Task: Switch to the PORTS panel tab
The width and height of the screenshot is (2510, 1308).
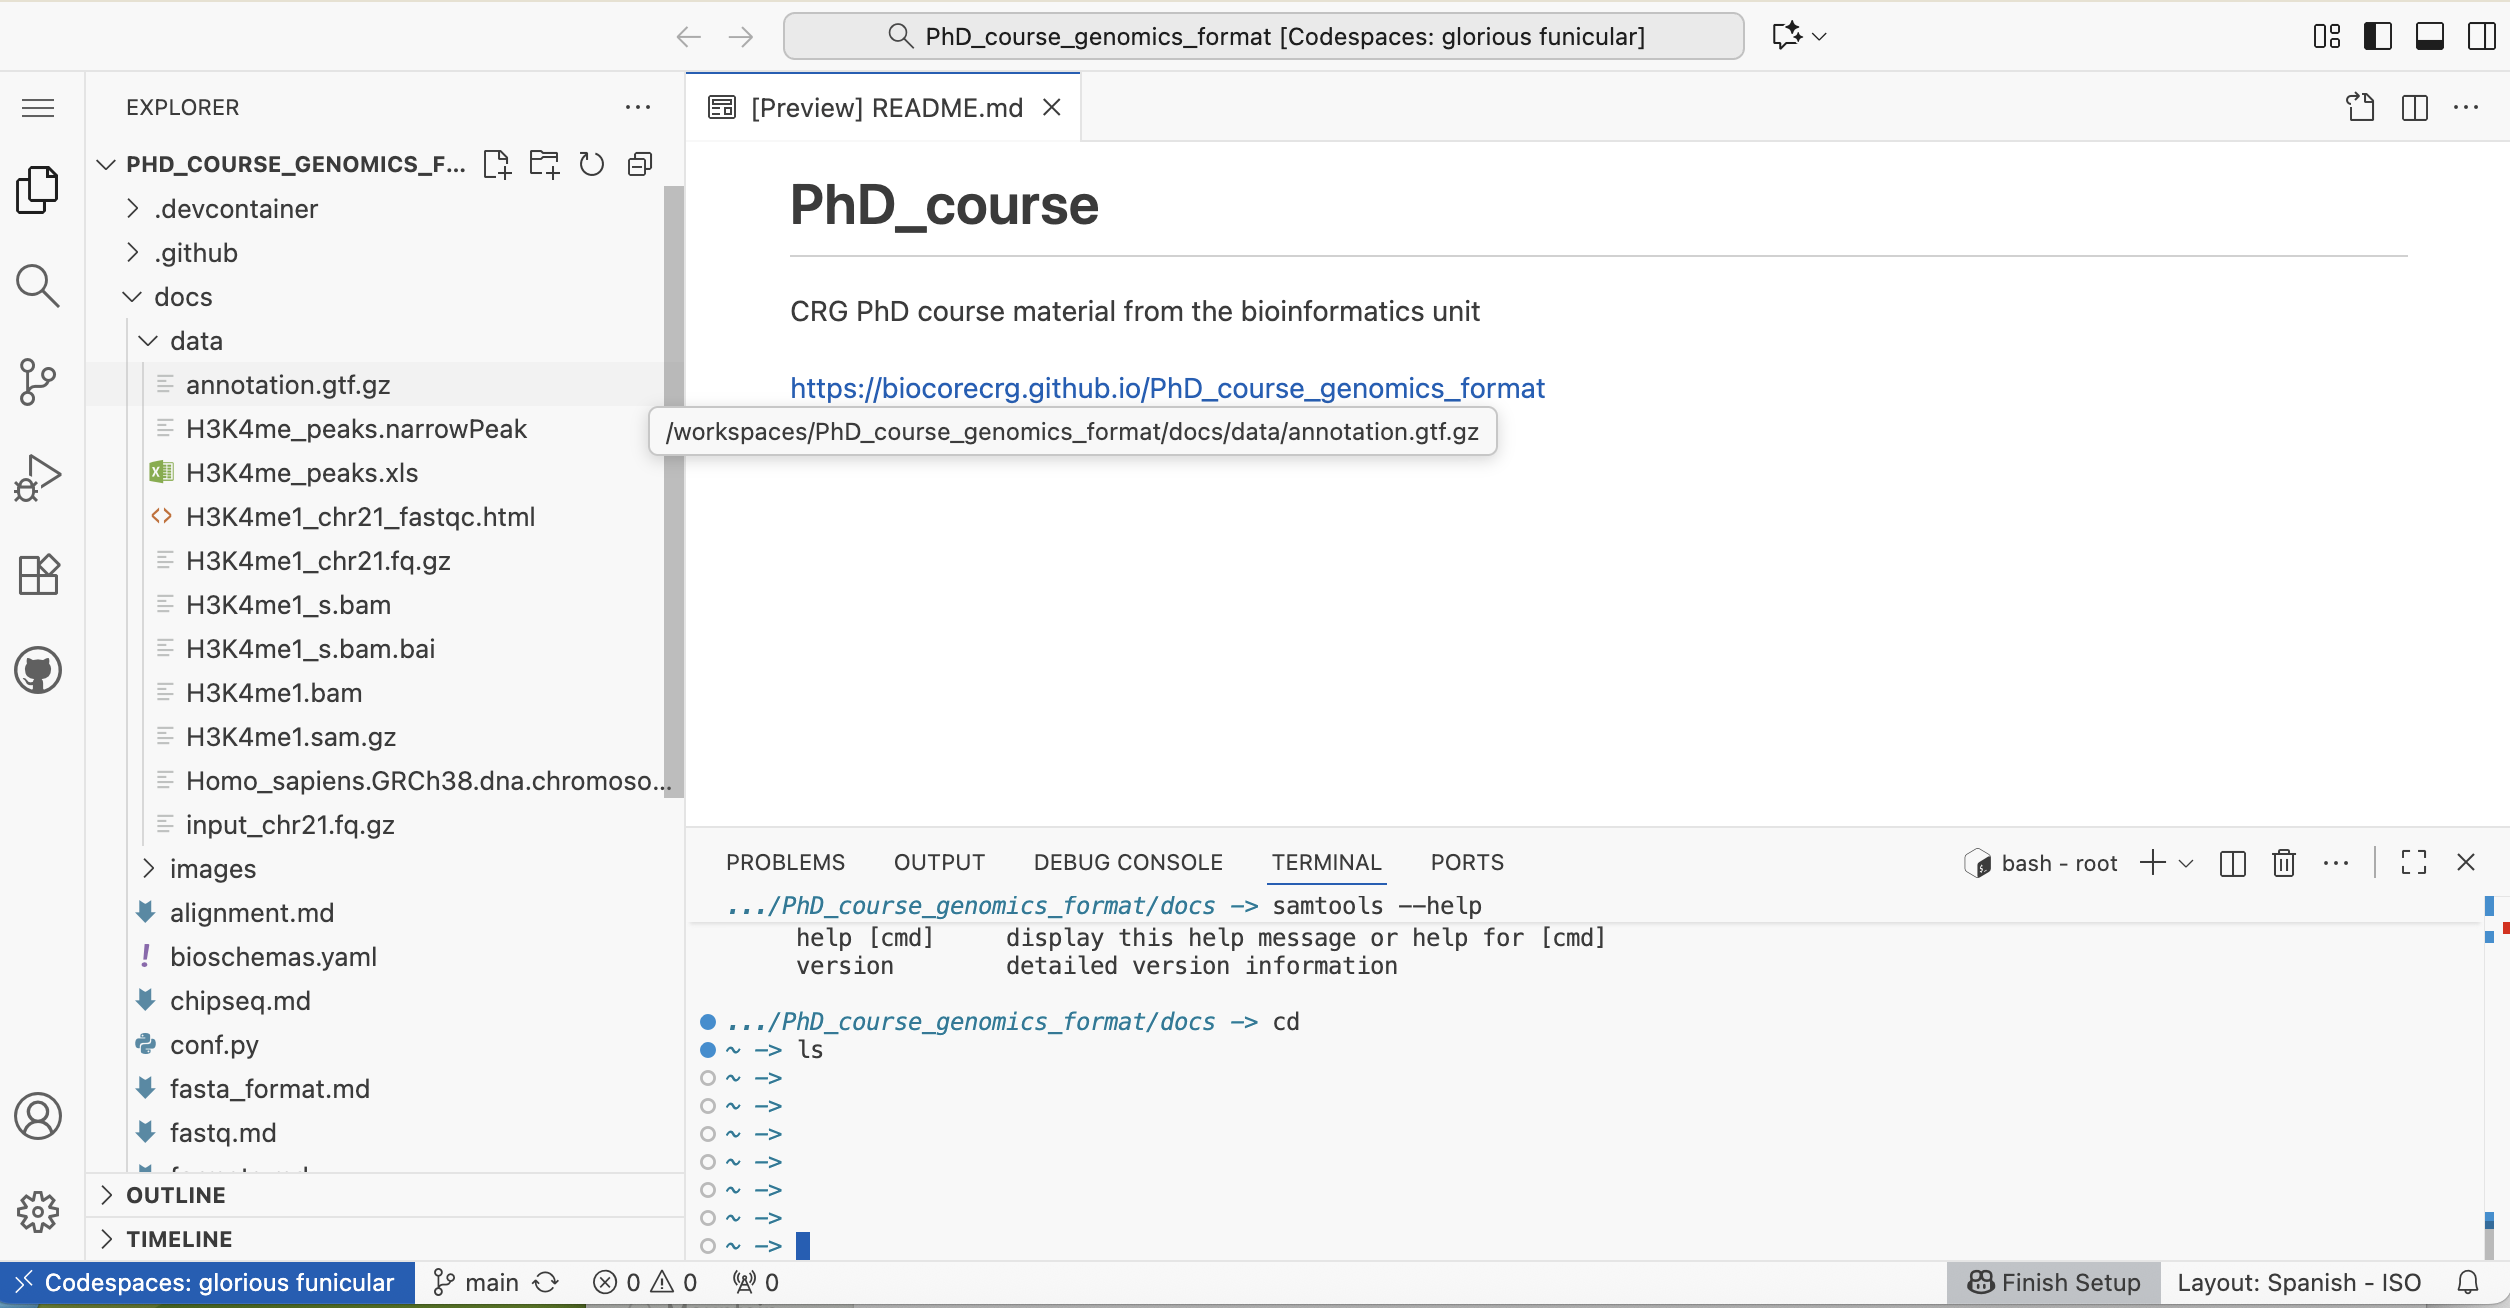Action: tap(1467, 863)
